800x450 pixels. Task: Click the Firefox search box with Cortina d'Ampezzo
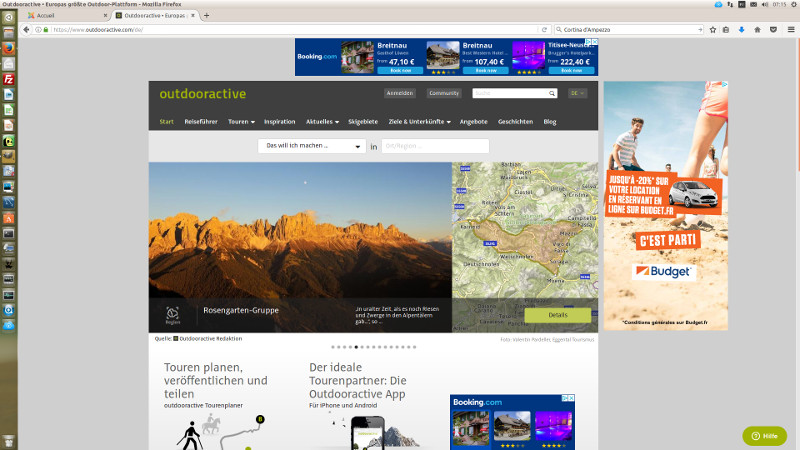pyautogui.click(x=628, y=30)
